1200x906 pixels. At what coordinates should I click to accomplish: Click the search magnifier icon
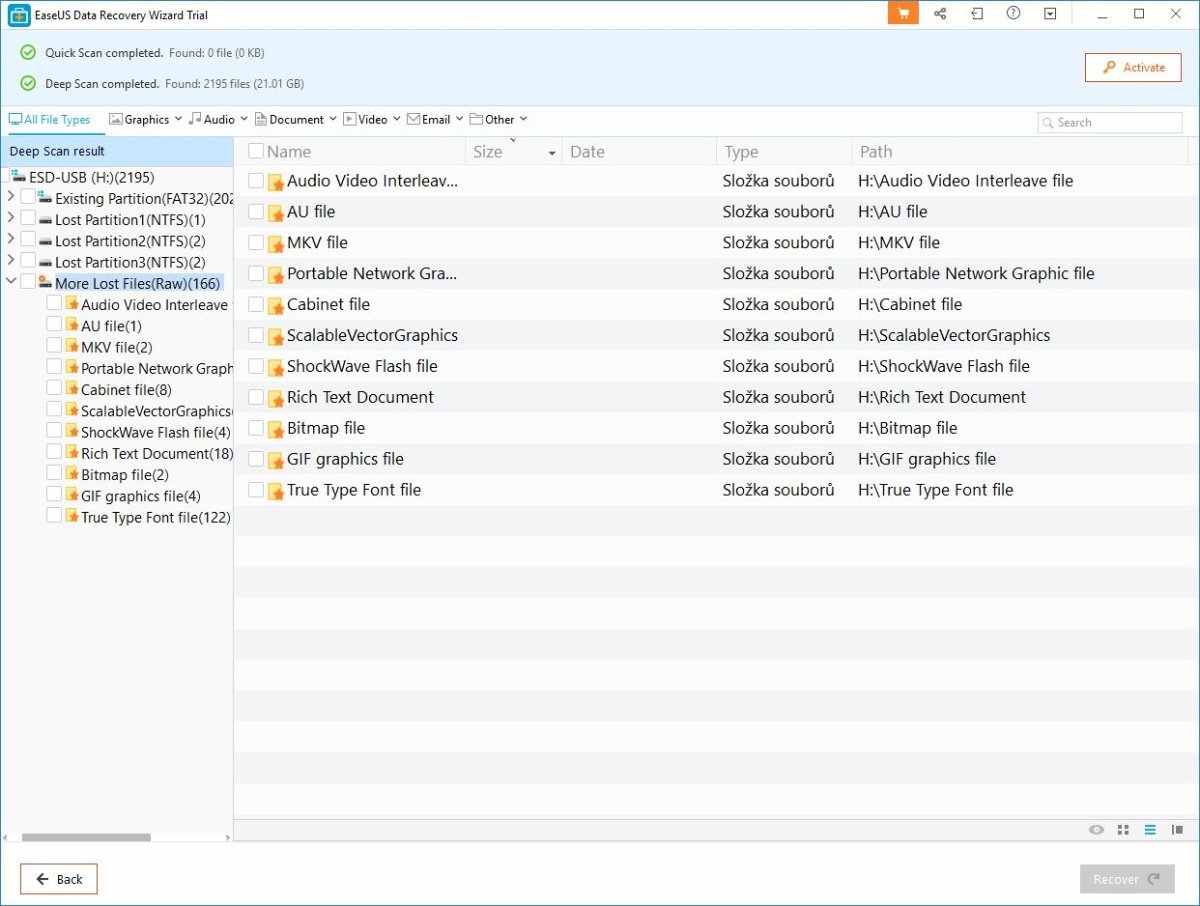[x=1048, y=123]
